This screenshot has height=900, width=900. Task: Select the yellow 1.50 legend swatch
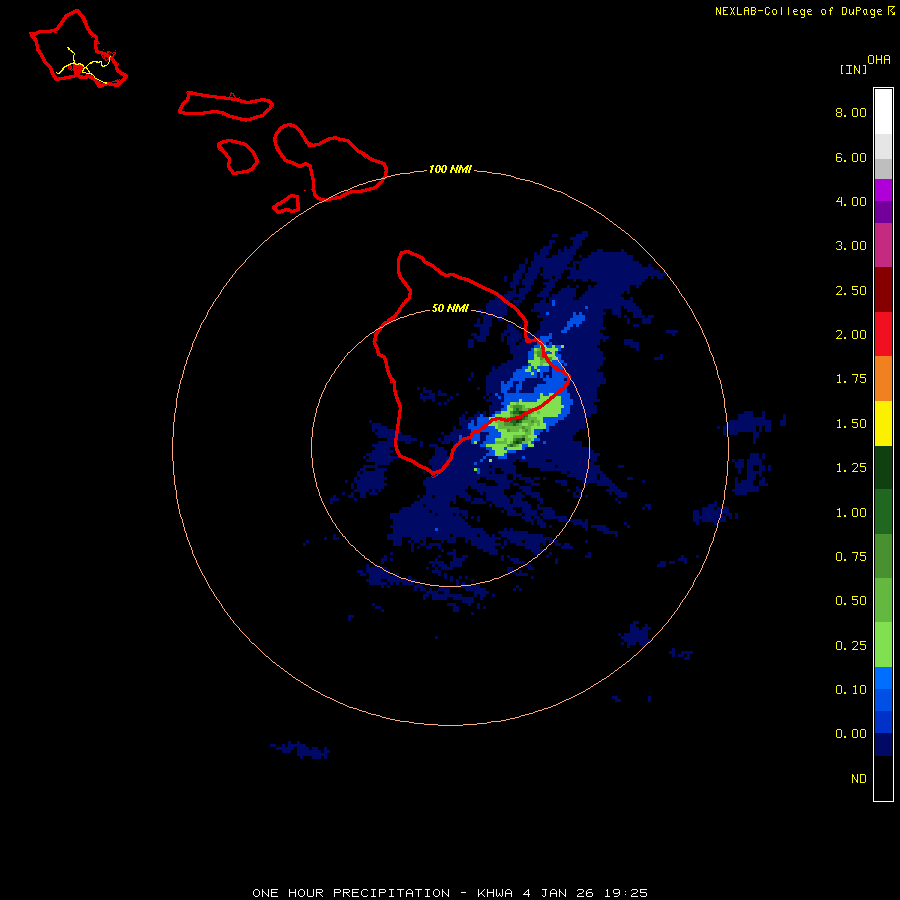883,424
